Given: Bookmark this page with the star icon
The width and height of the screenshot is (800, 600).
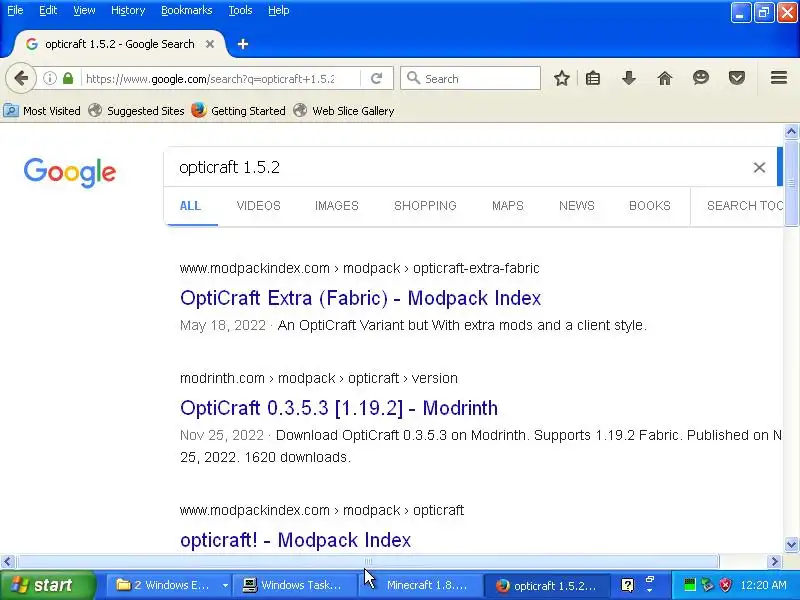Looking at the screenshot, I should [562, 78].
